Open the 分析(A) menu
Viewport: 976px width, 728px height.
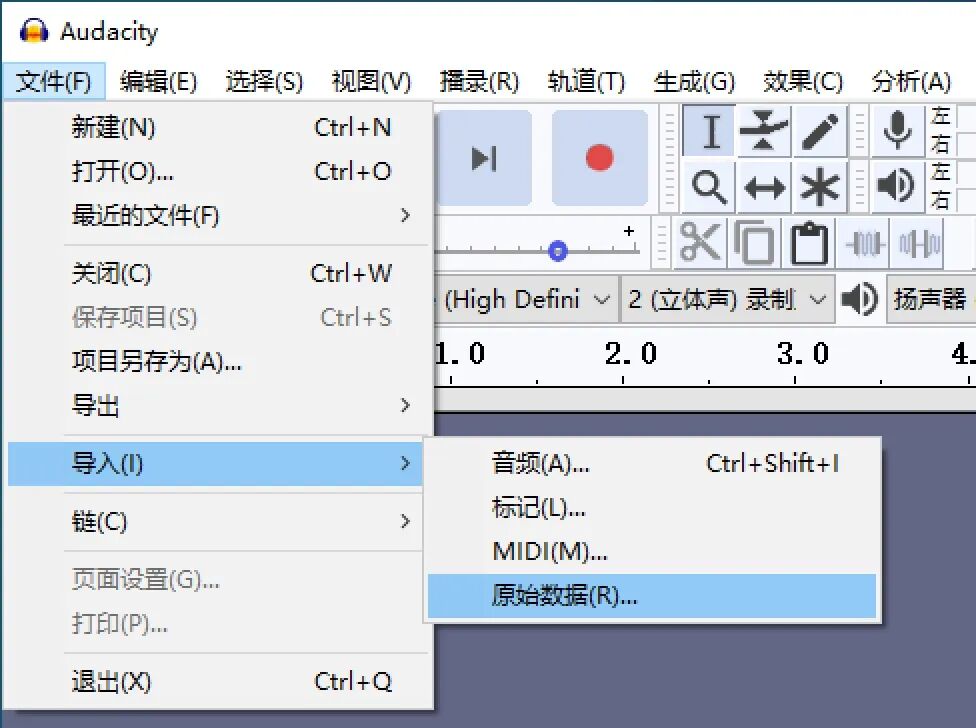911,82
